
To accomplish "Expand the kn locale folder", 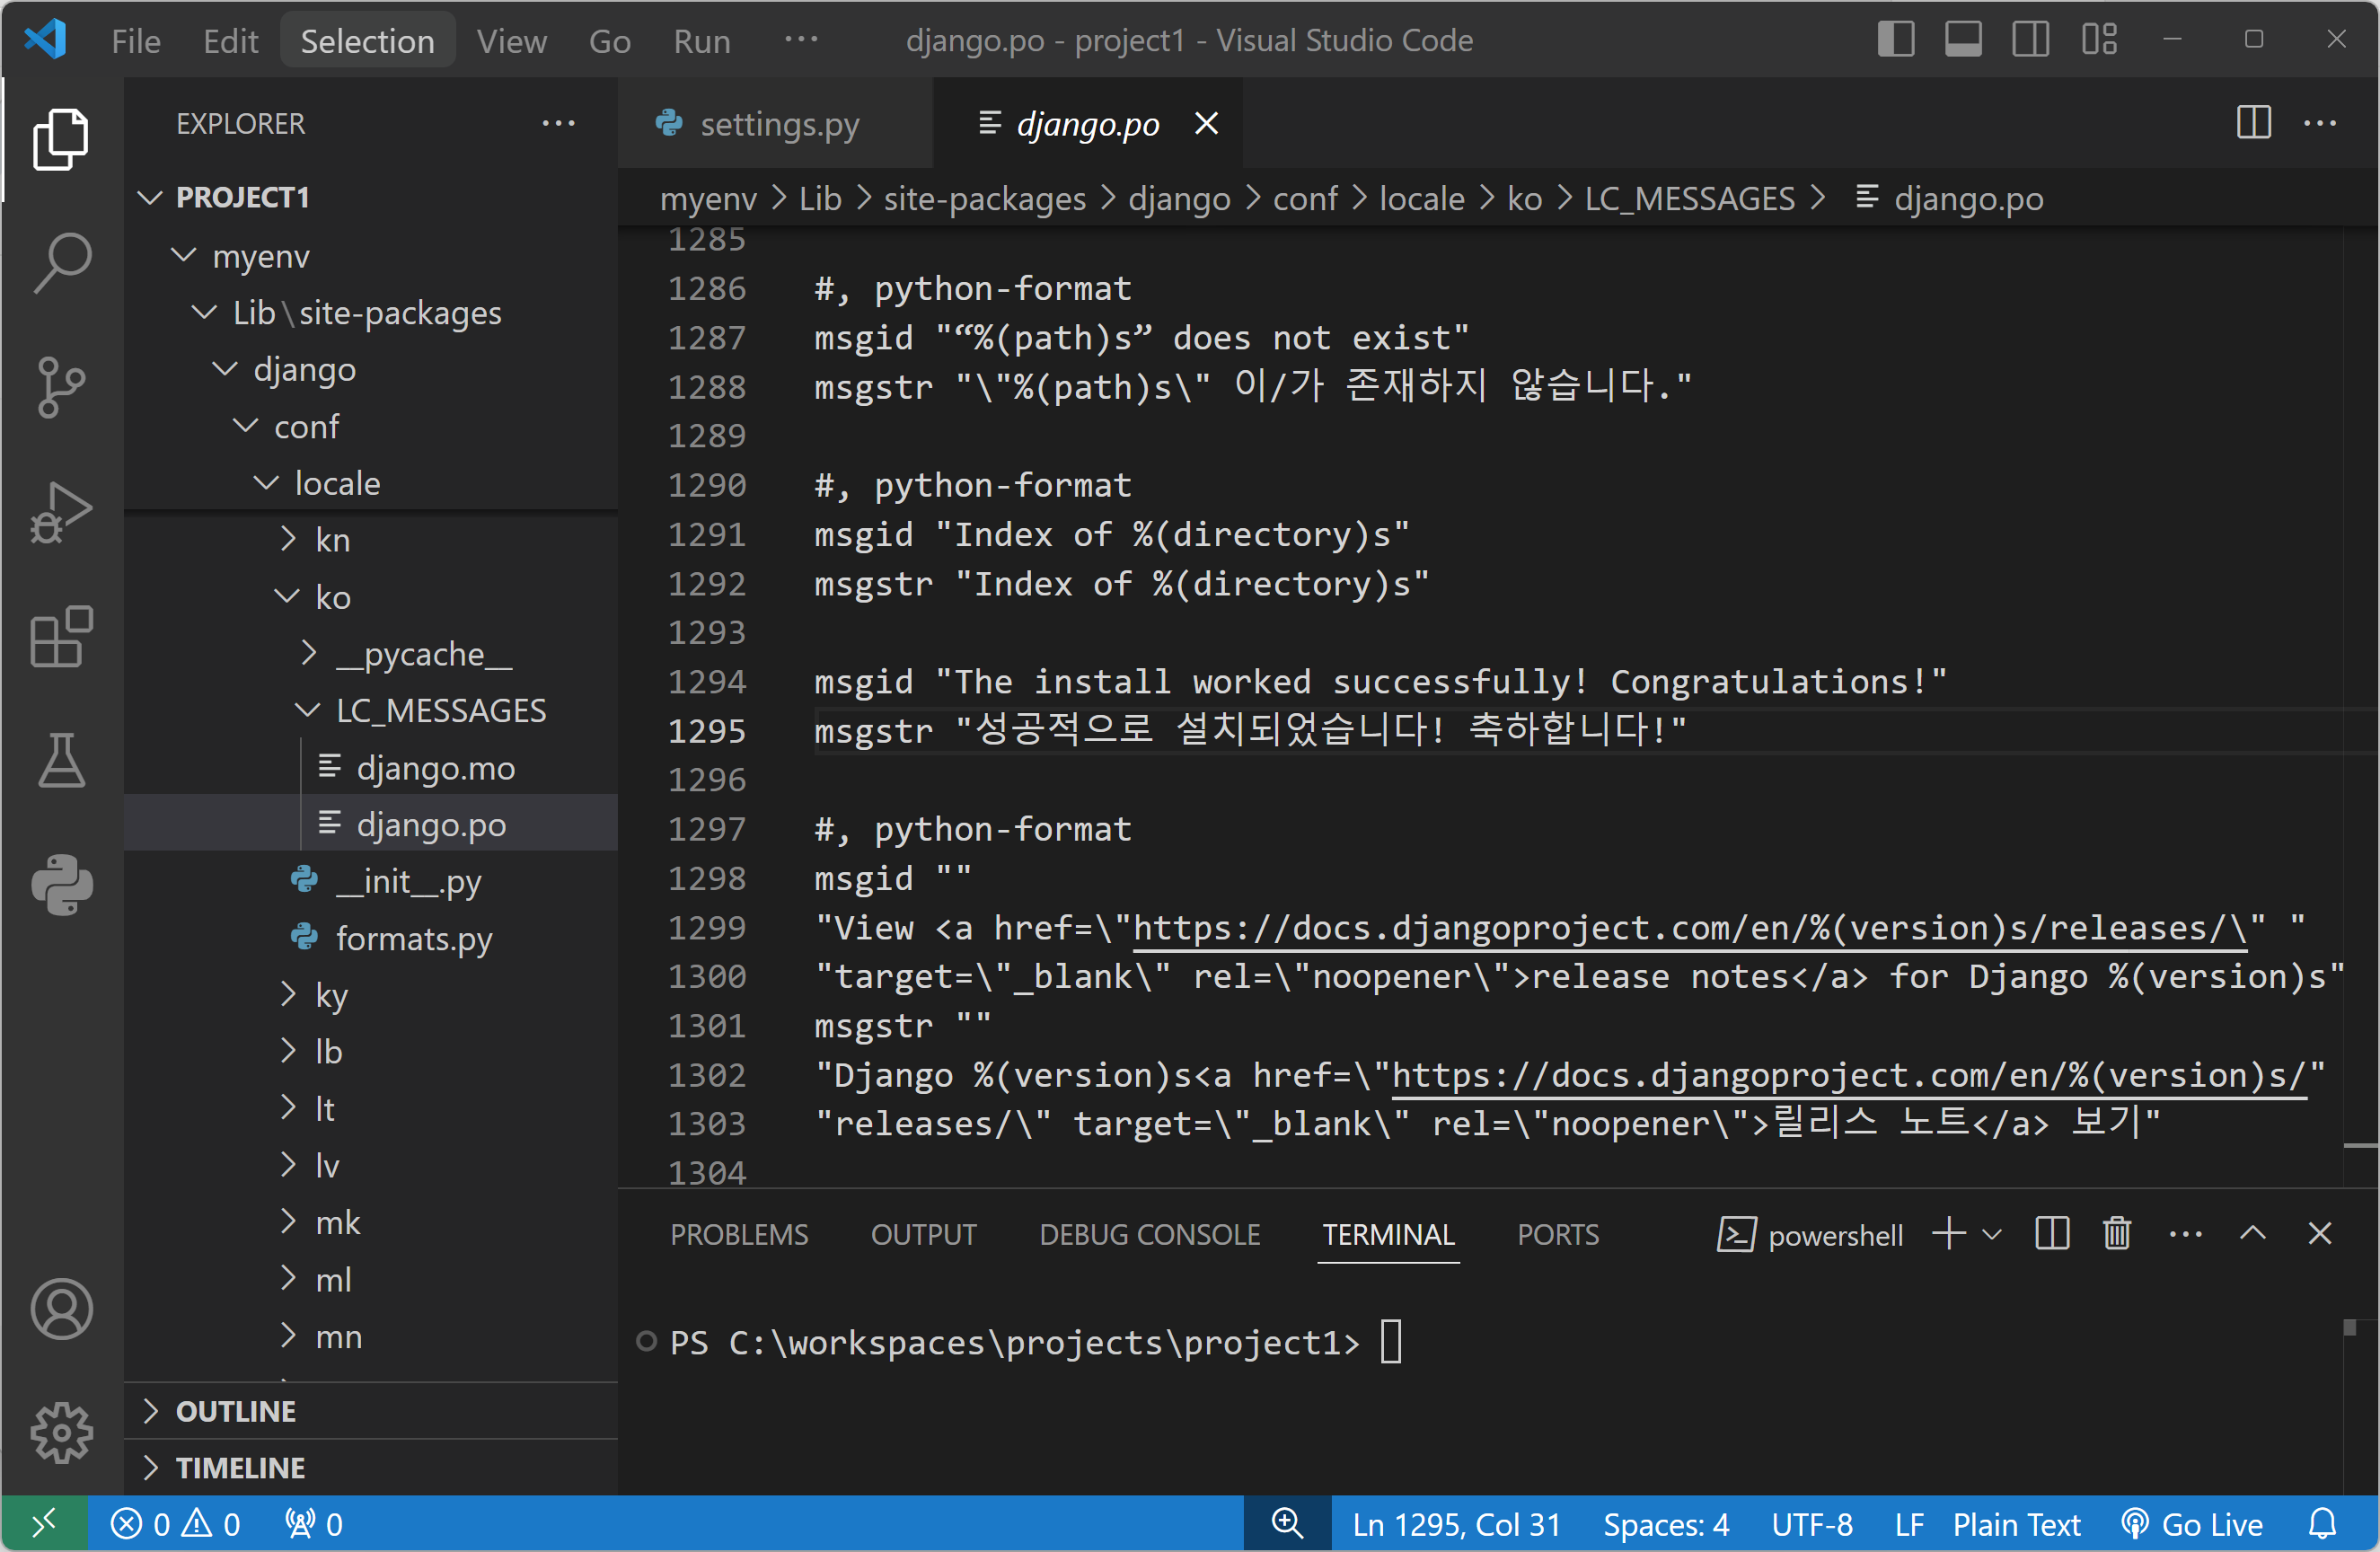I will 333,540.
